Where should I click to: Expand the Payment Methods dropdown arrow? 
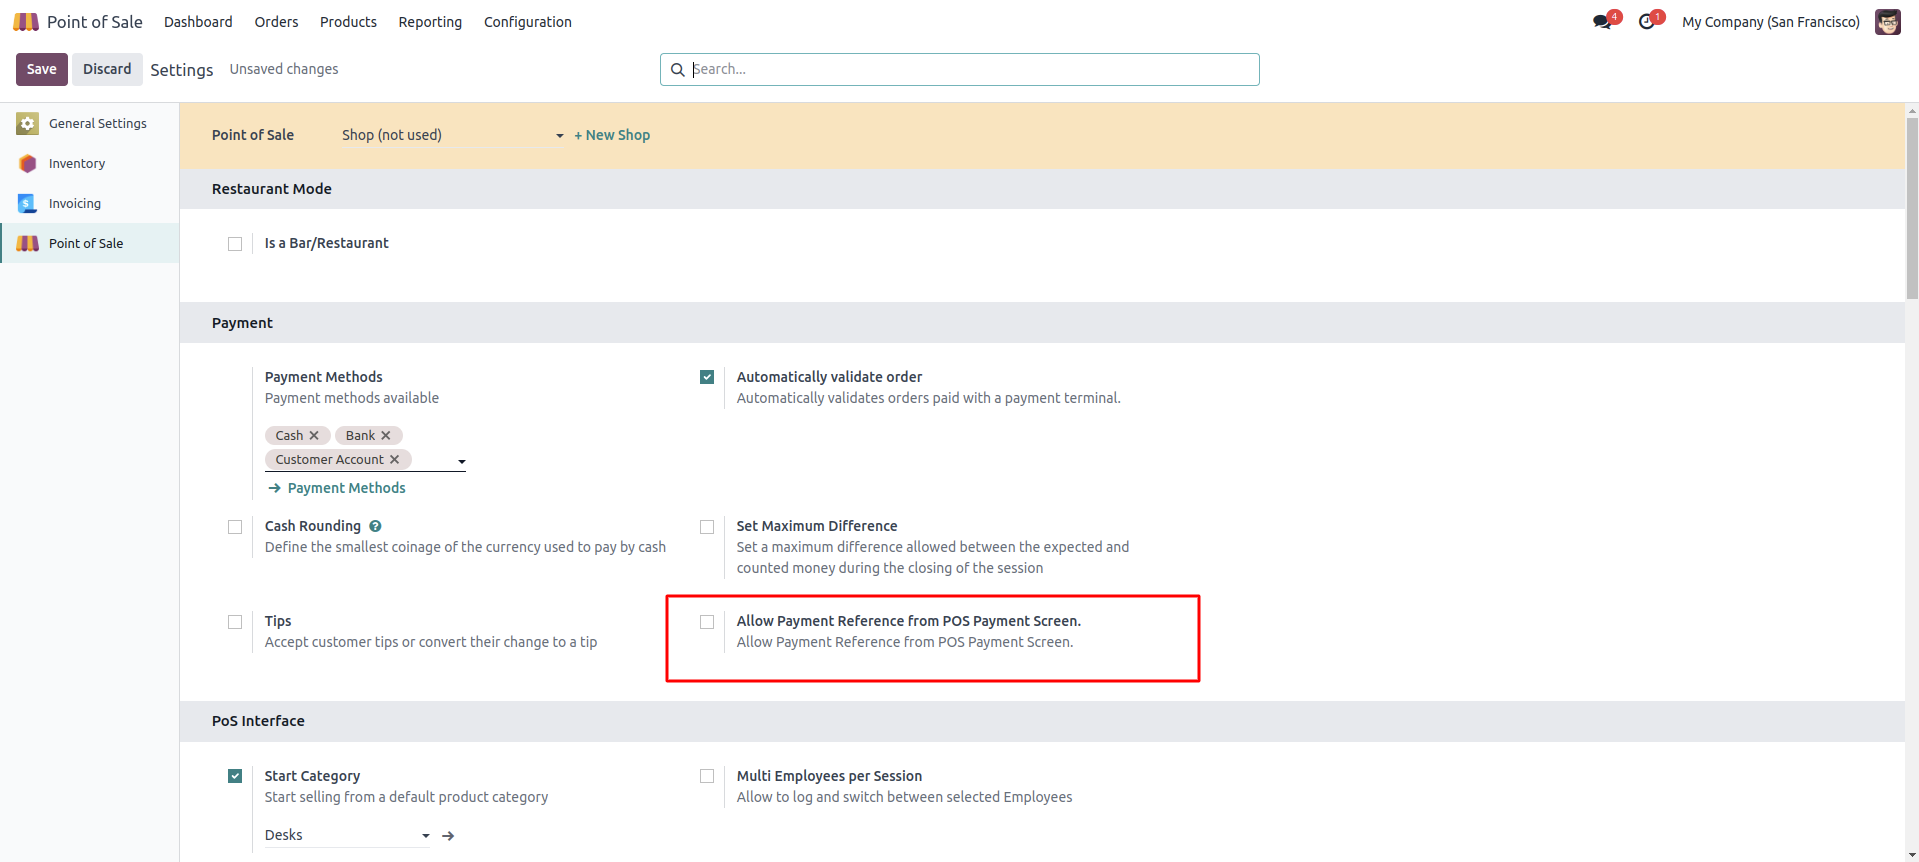click(462, 461)
